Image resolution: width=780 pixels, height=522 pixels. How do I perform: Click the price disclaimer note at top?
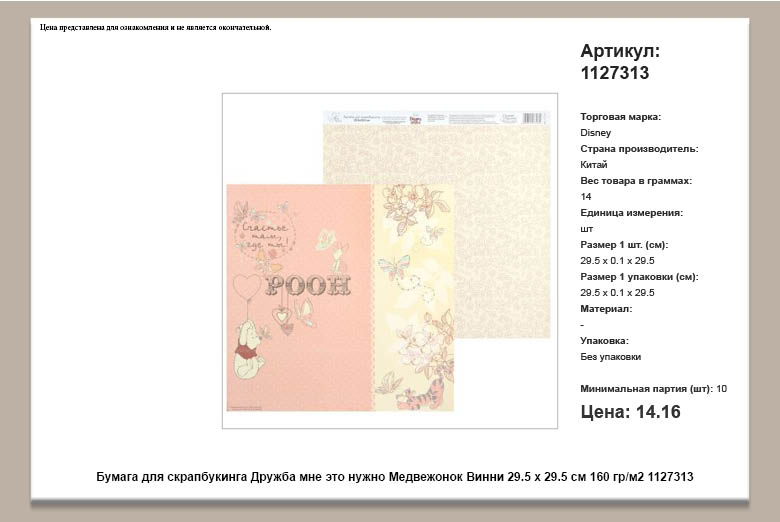(x=156, y=27)
